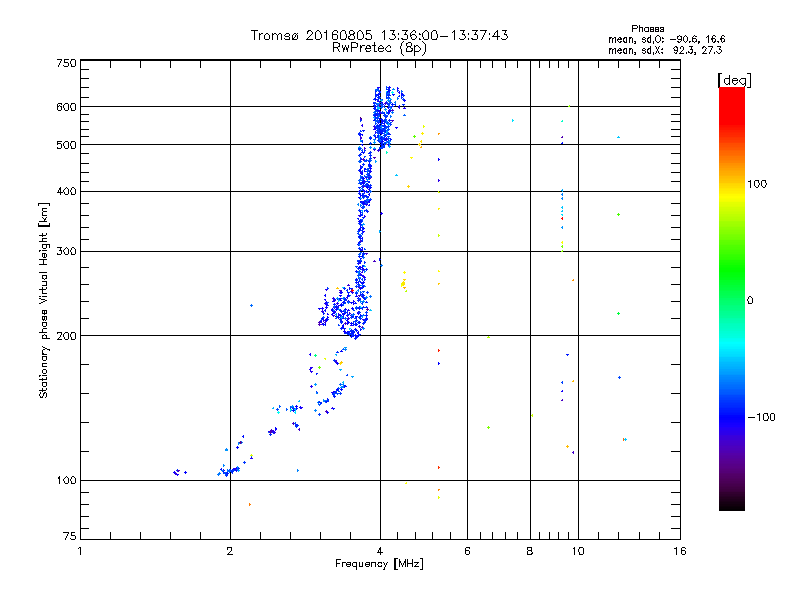Viewport: 800px width, 600px height.
Task: Click the y-axis tick label '200'
Action: [x=66, y=336]
